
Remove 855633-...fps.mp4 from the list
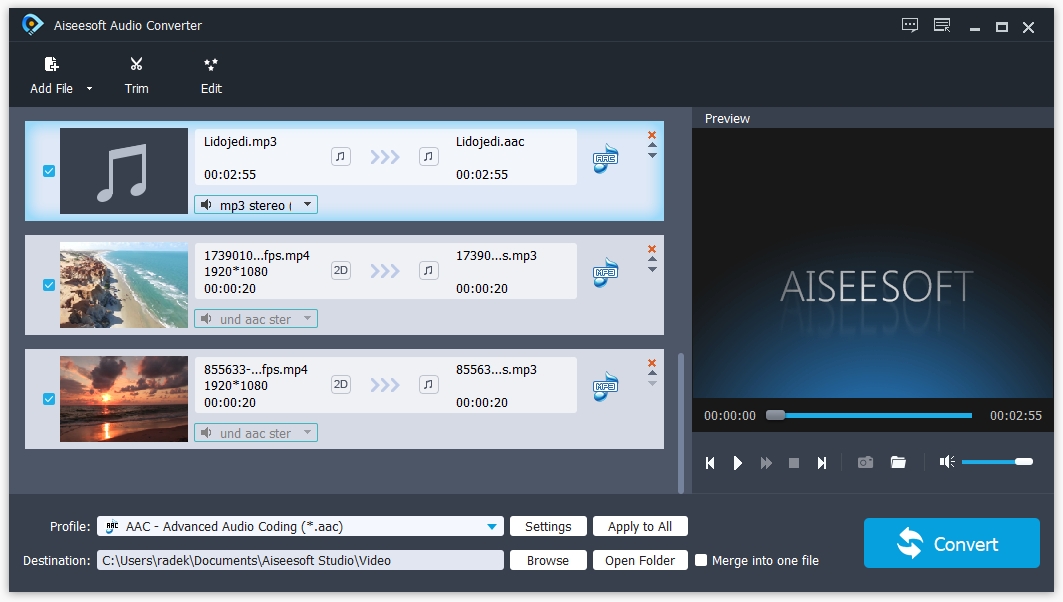(x=652, y=363)
